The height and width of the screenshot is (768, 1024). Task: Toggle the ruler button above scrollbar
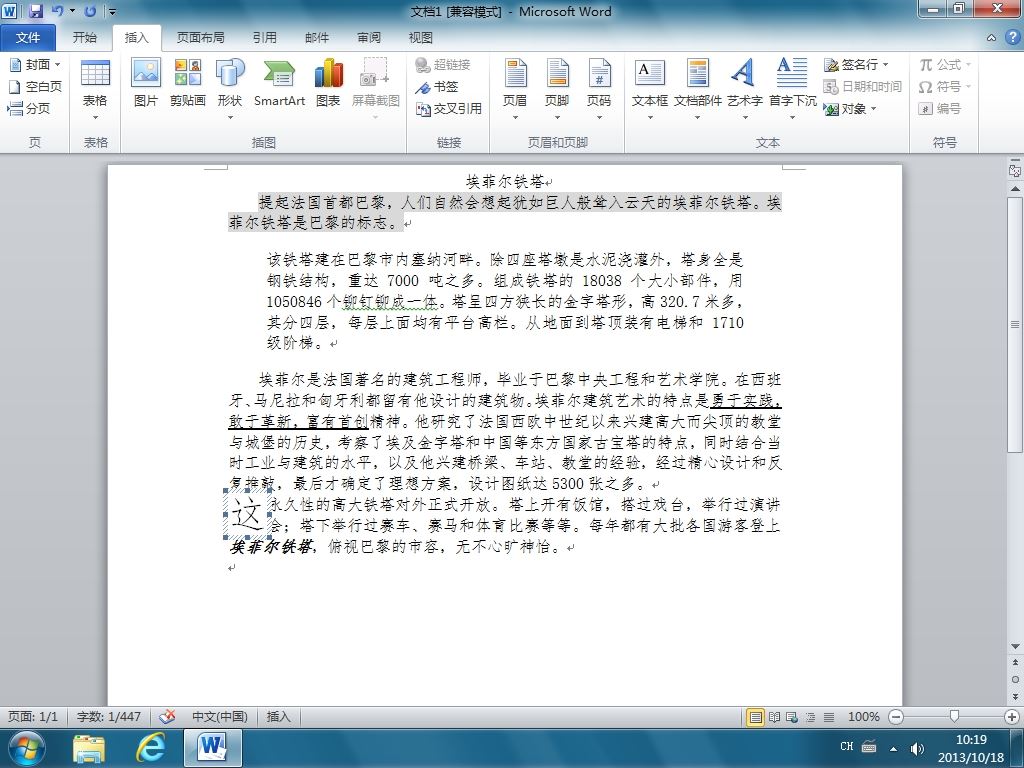1015,170
